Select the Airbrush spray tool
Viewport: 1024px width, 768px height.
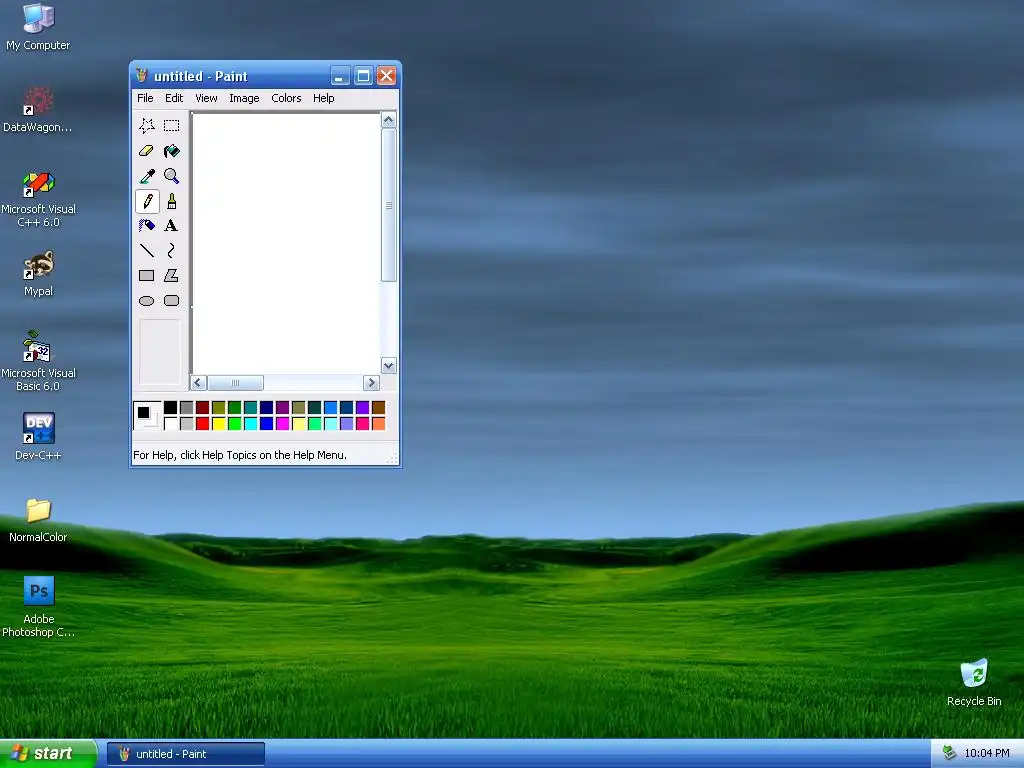point(147,226)
